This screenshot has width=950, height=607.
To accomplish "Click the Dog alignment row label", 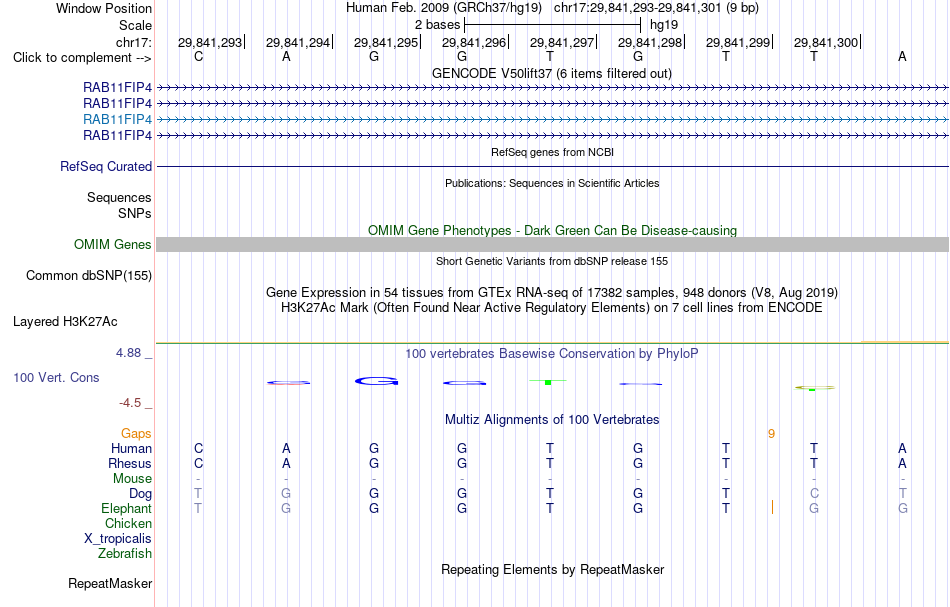I will [x=141, y=494].
